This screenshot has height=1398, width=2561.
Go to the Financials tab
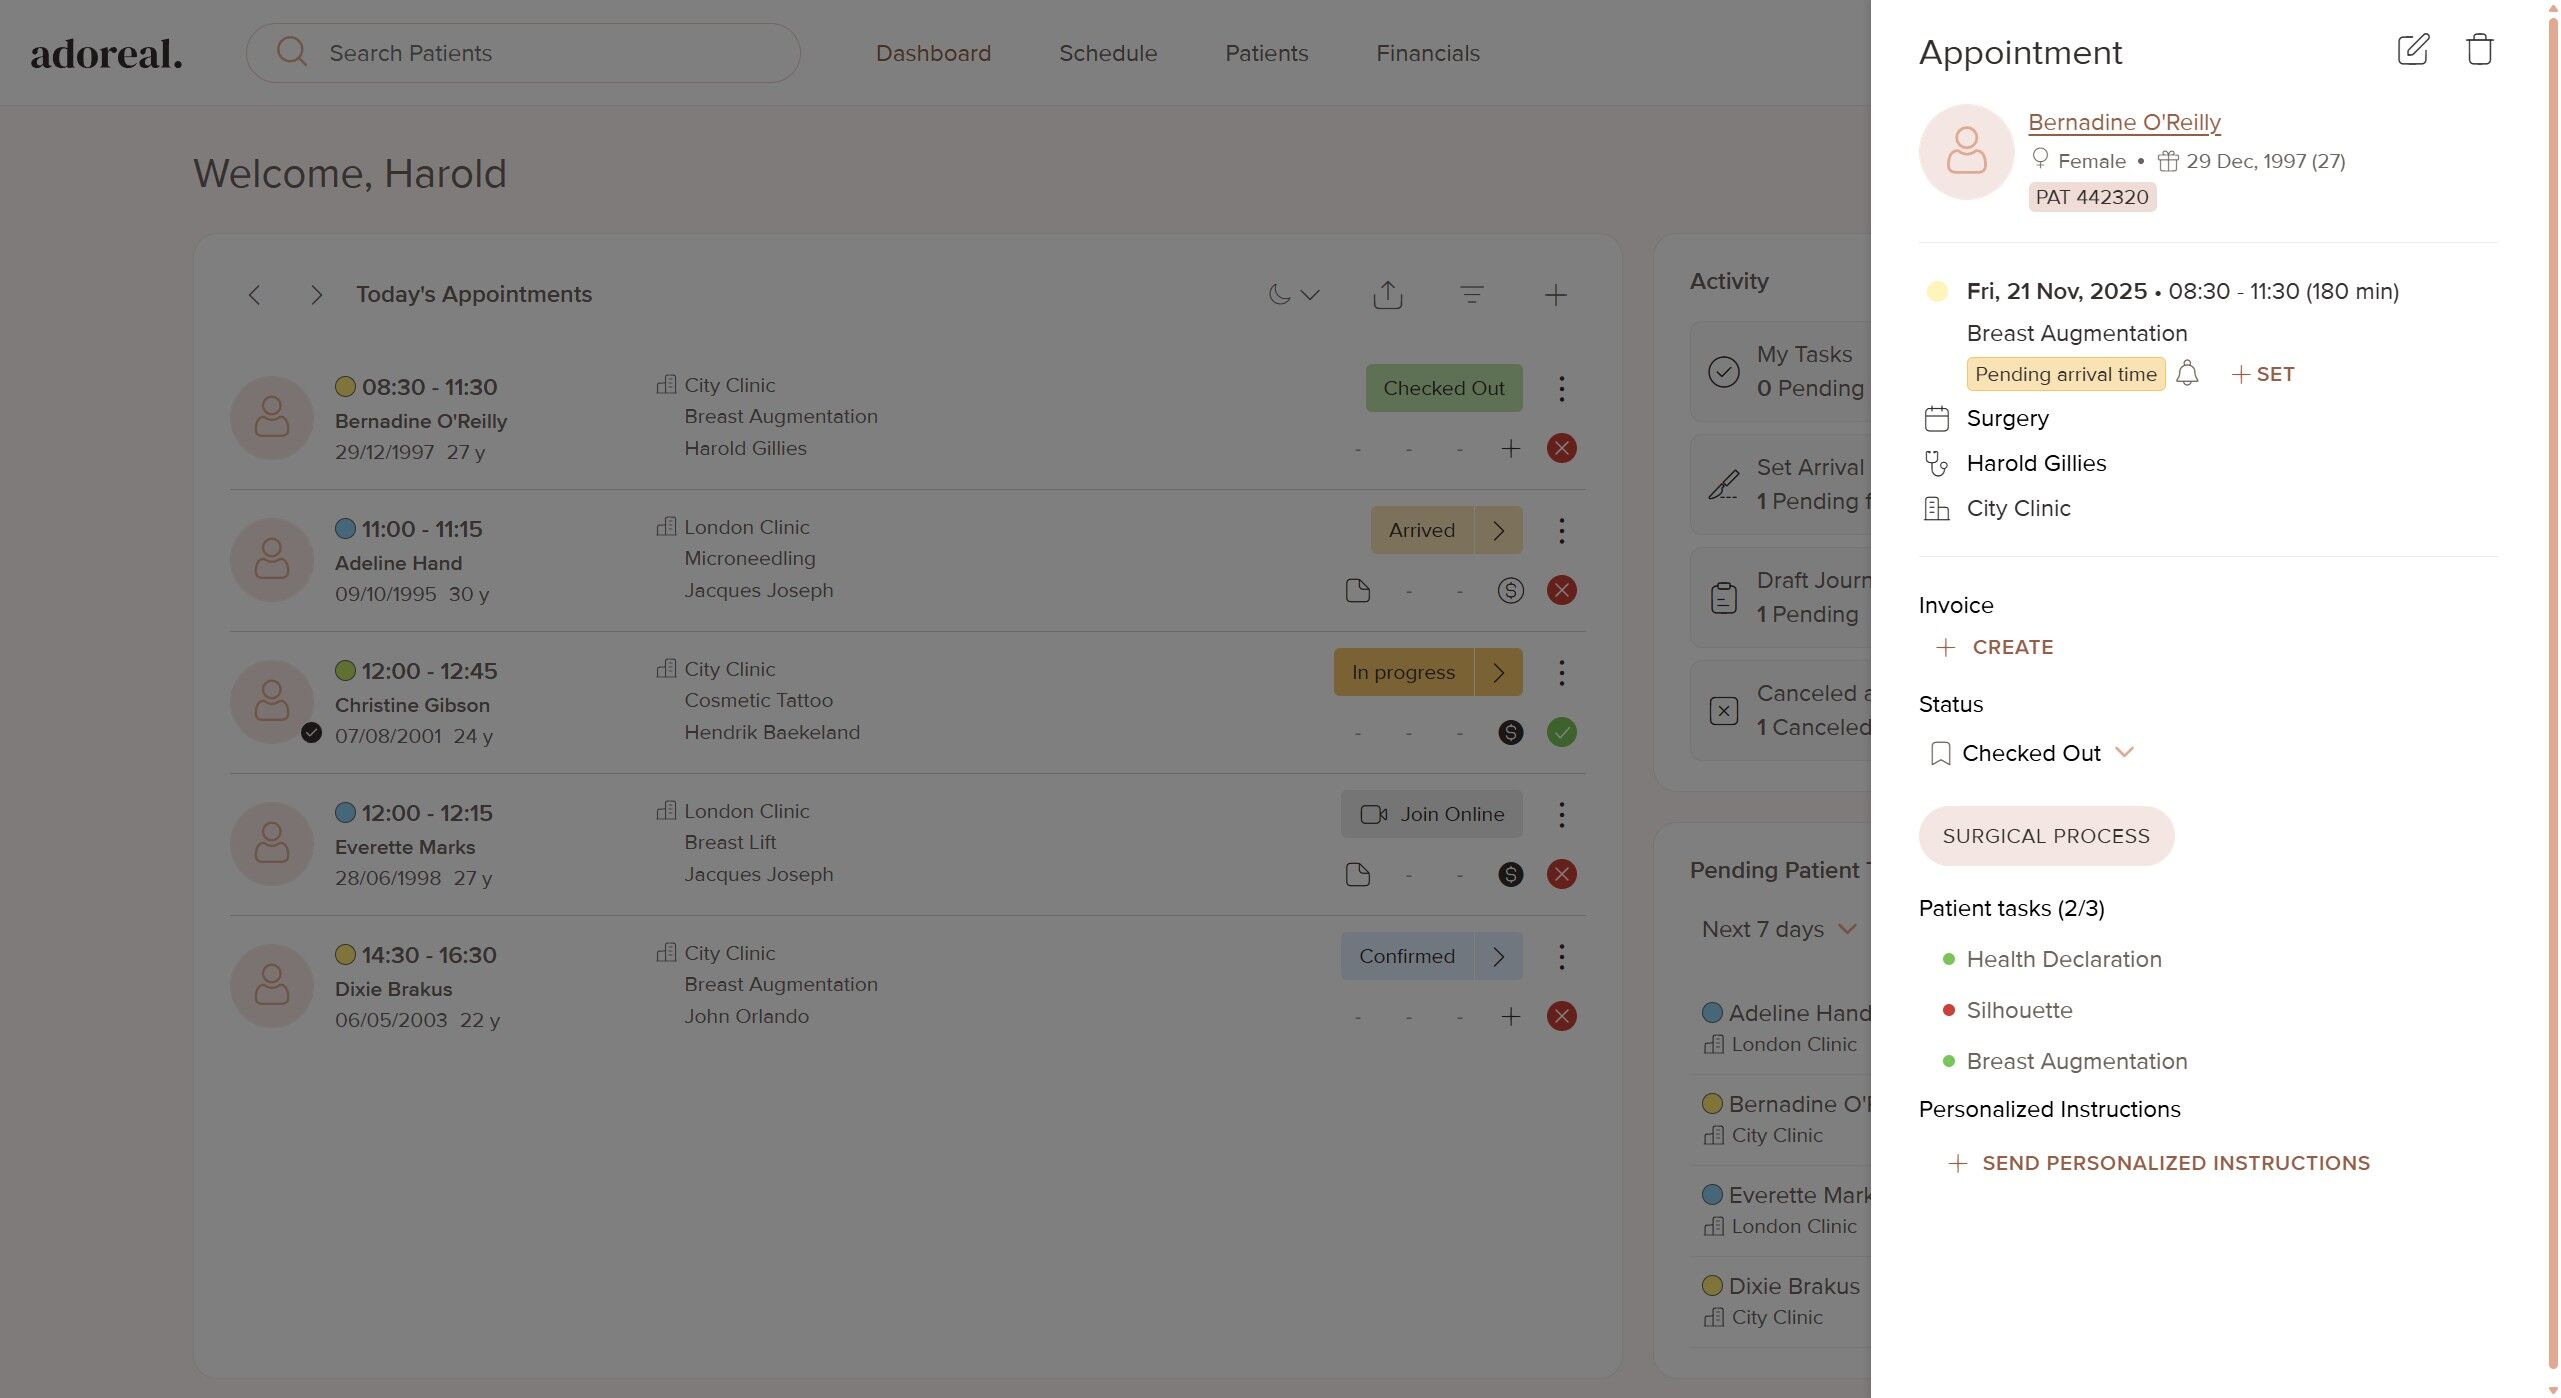[x=1427, y=53]
